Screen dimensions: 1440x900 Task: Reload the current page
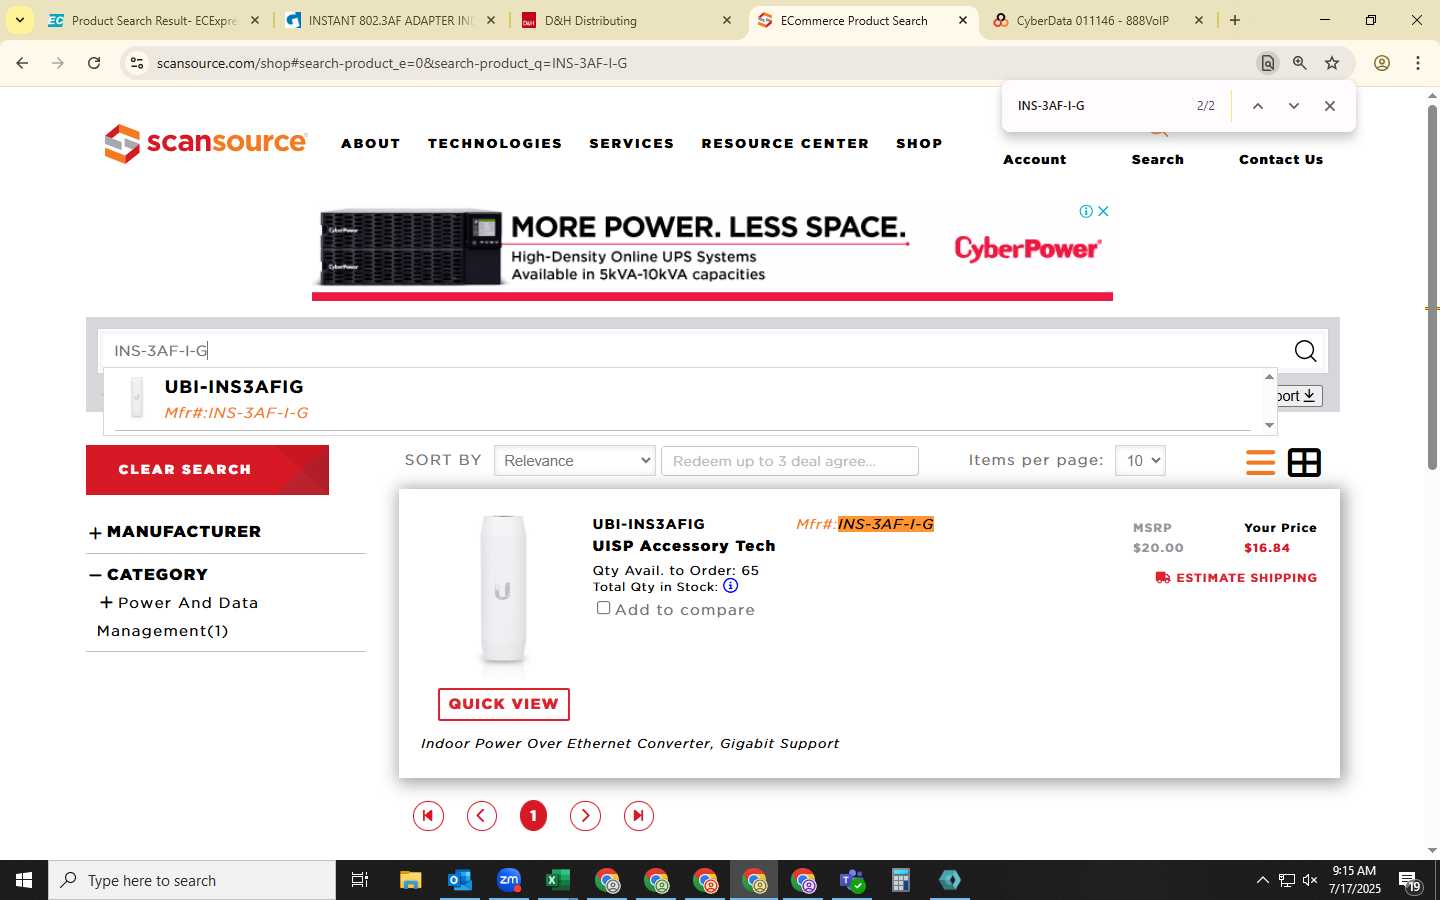click(94, 63)
